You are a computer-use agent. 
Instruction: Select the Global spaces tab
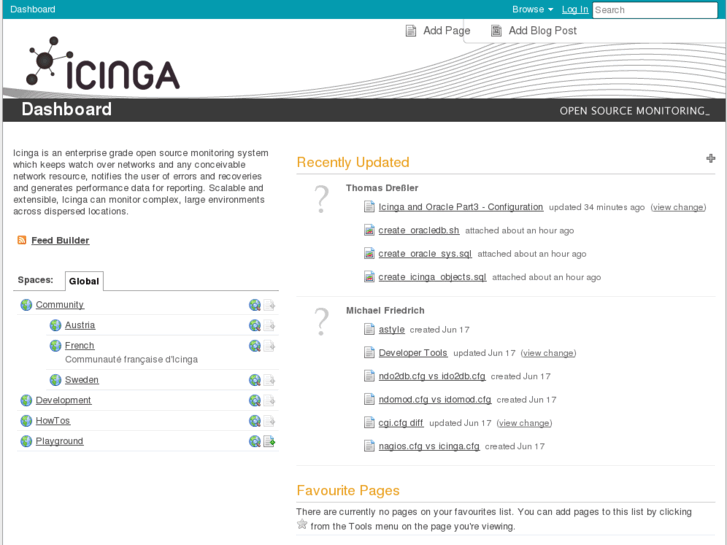point(84,281)
